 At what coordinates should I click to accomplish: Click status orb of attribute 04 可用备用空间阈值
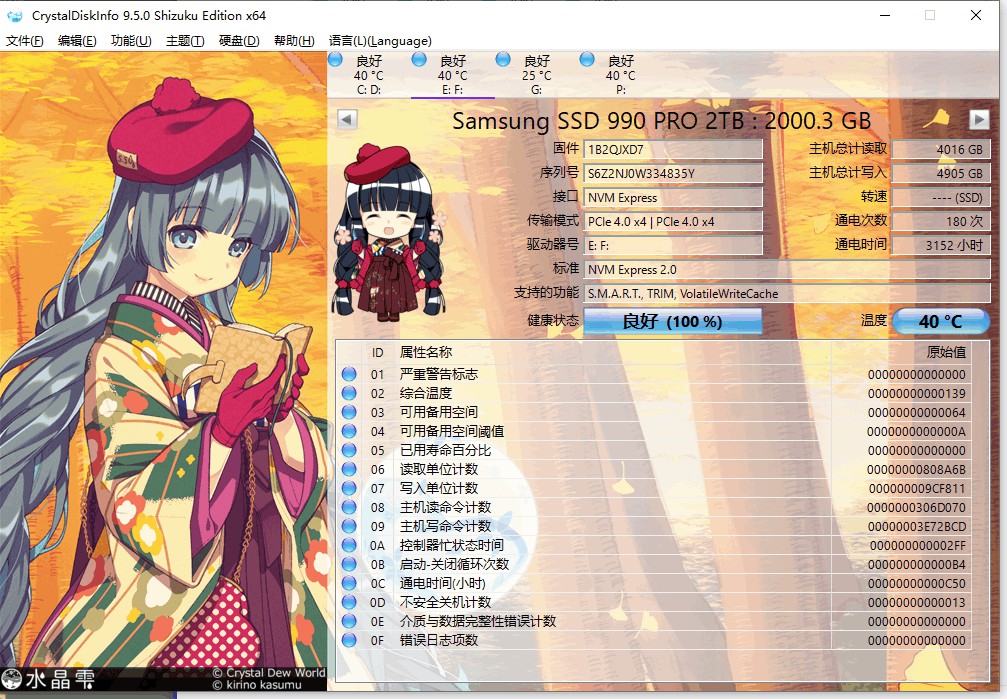coord(349,431)
